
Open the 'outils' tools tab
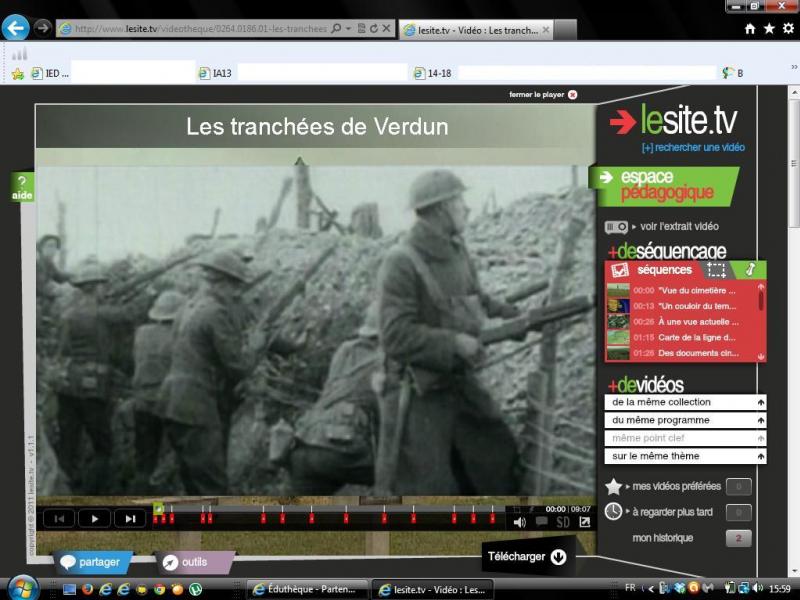pyautogui.click(x=194, y=562)
